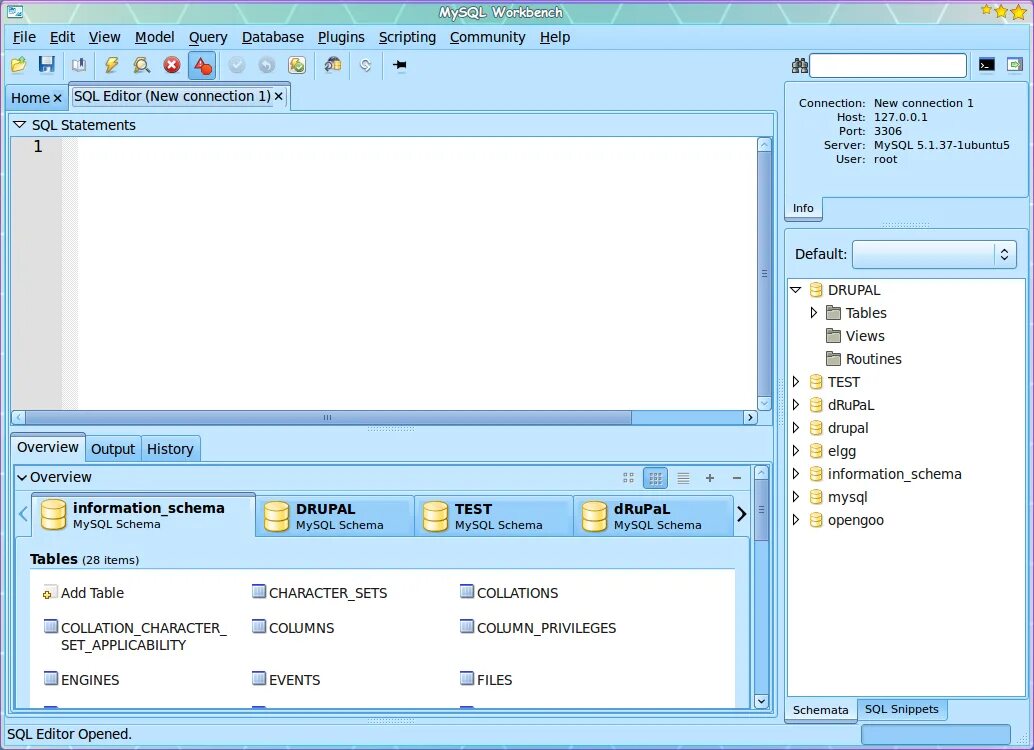Click the greyed commit checkmark icon
The width and height of the screenshot is (1034, 750).
236,65
